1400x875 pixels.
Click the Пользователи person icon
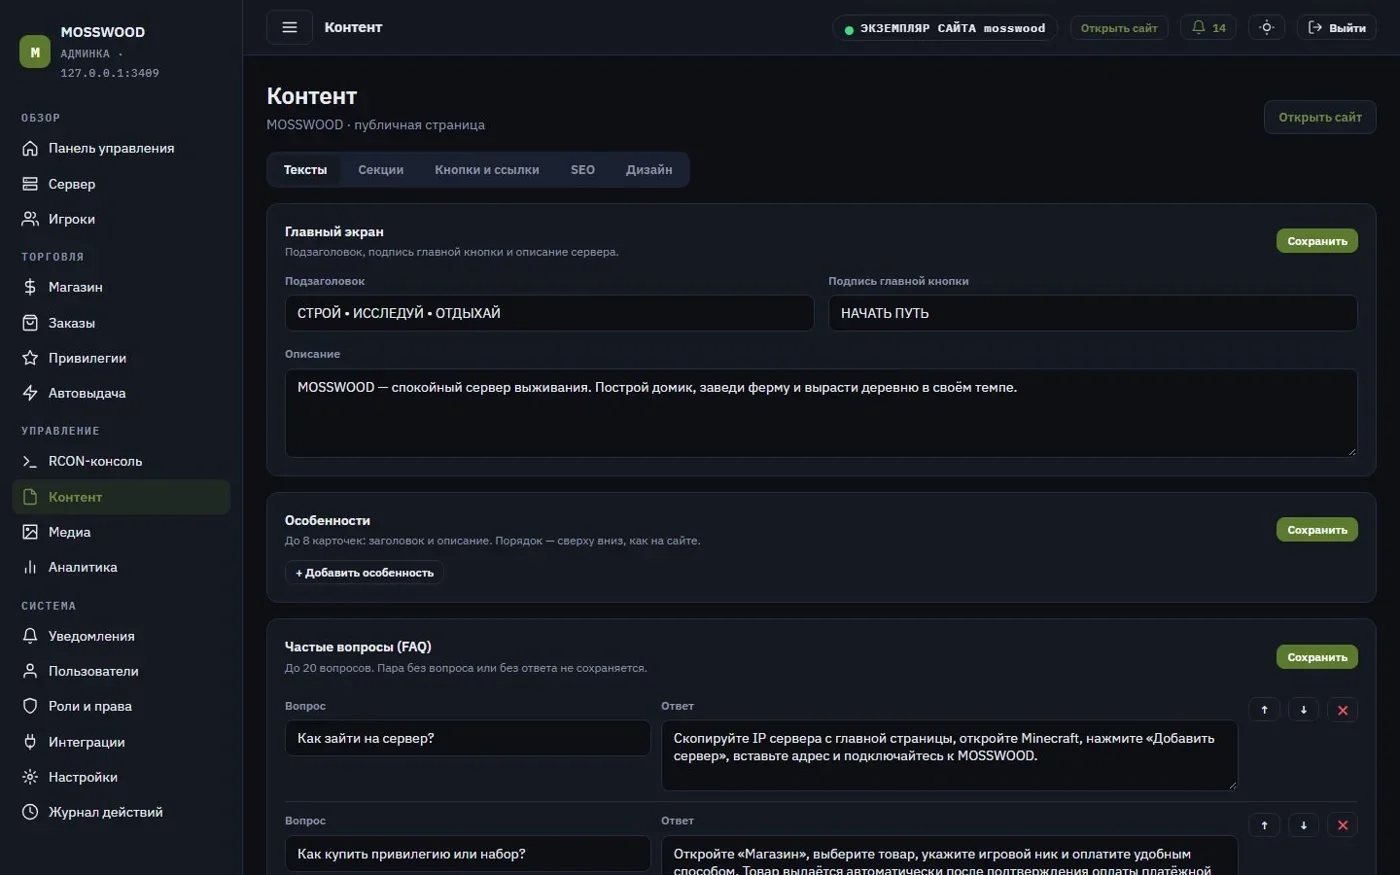click(x=30, y=671)
